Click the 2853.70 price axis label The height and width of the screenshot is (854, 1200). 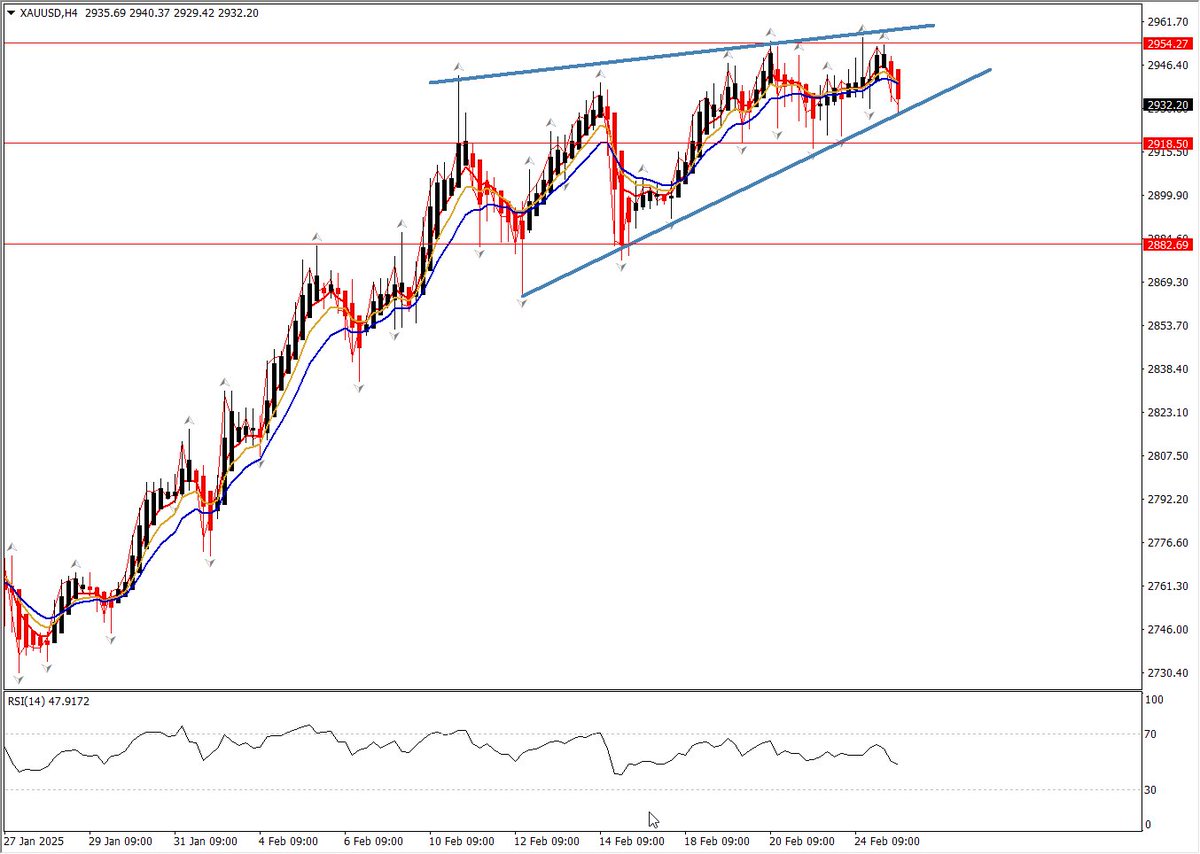pyautogui.click(x=1166, y=326)
